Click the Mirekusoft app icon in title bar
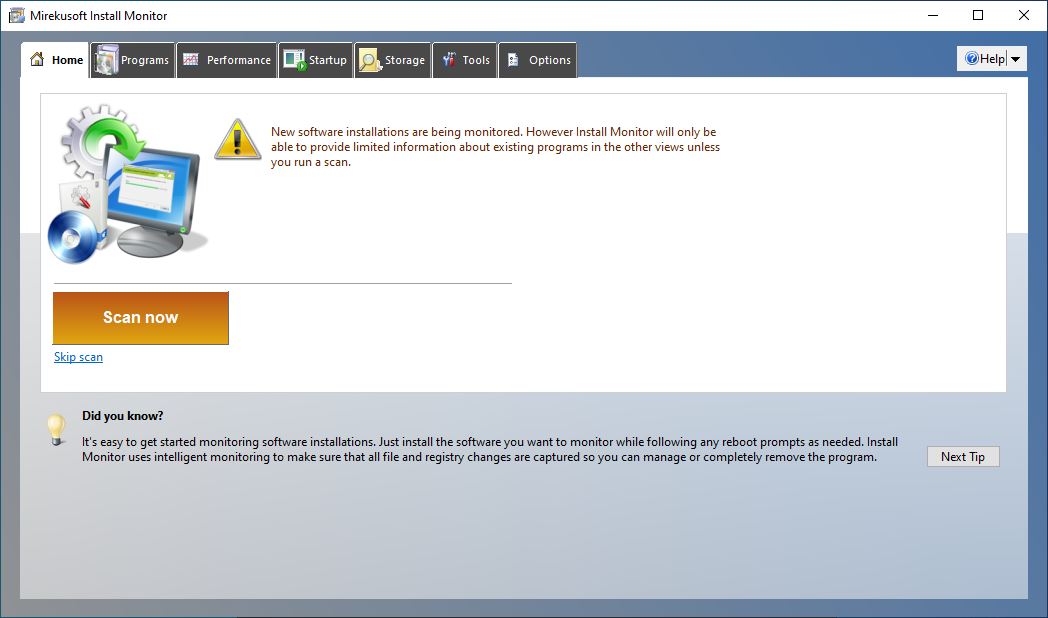 click(x=17, y=15)
